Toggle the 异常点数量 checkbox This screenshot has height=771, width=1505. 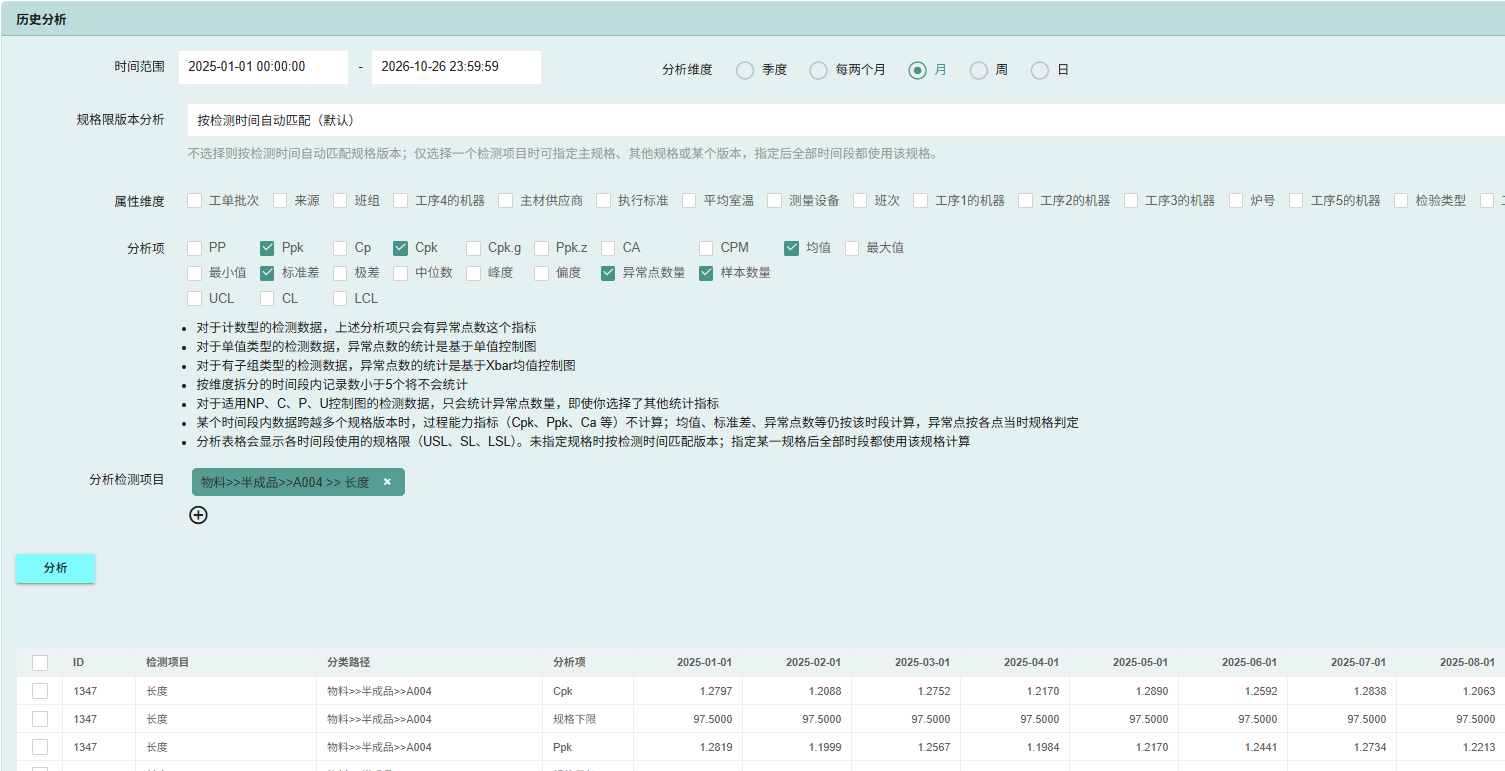point(608,273)
